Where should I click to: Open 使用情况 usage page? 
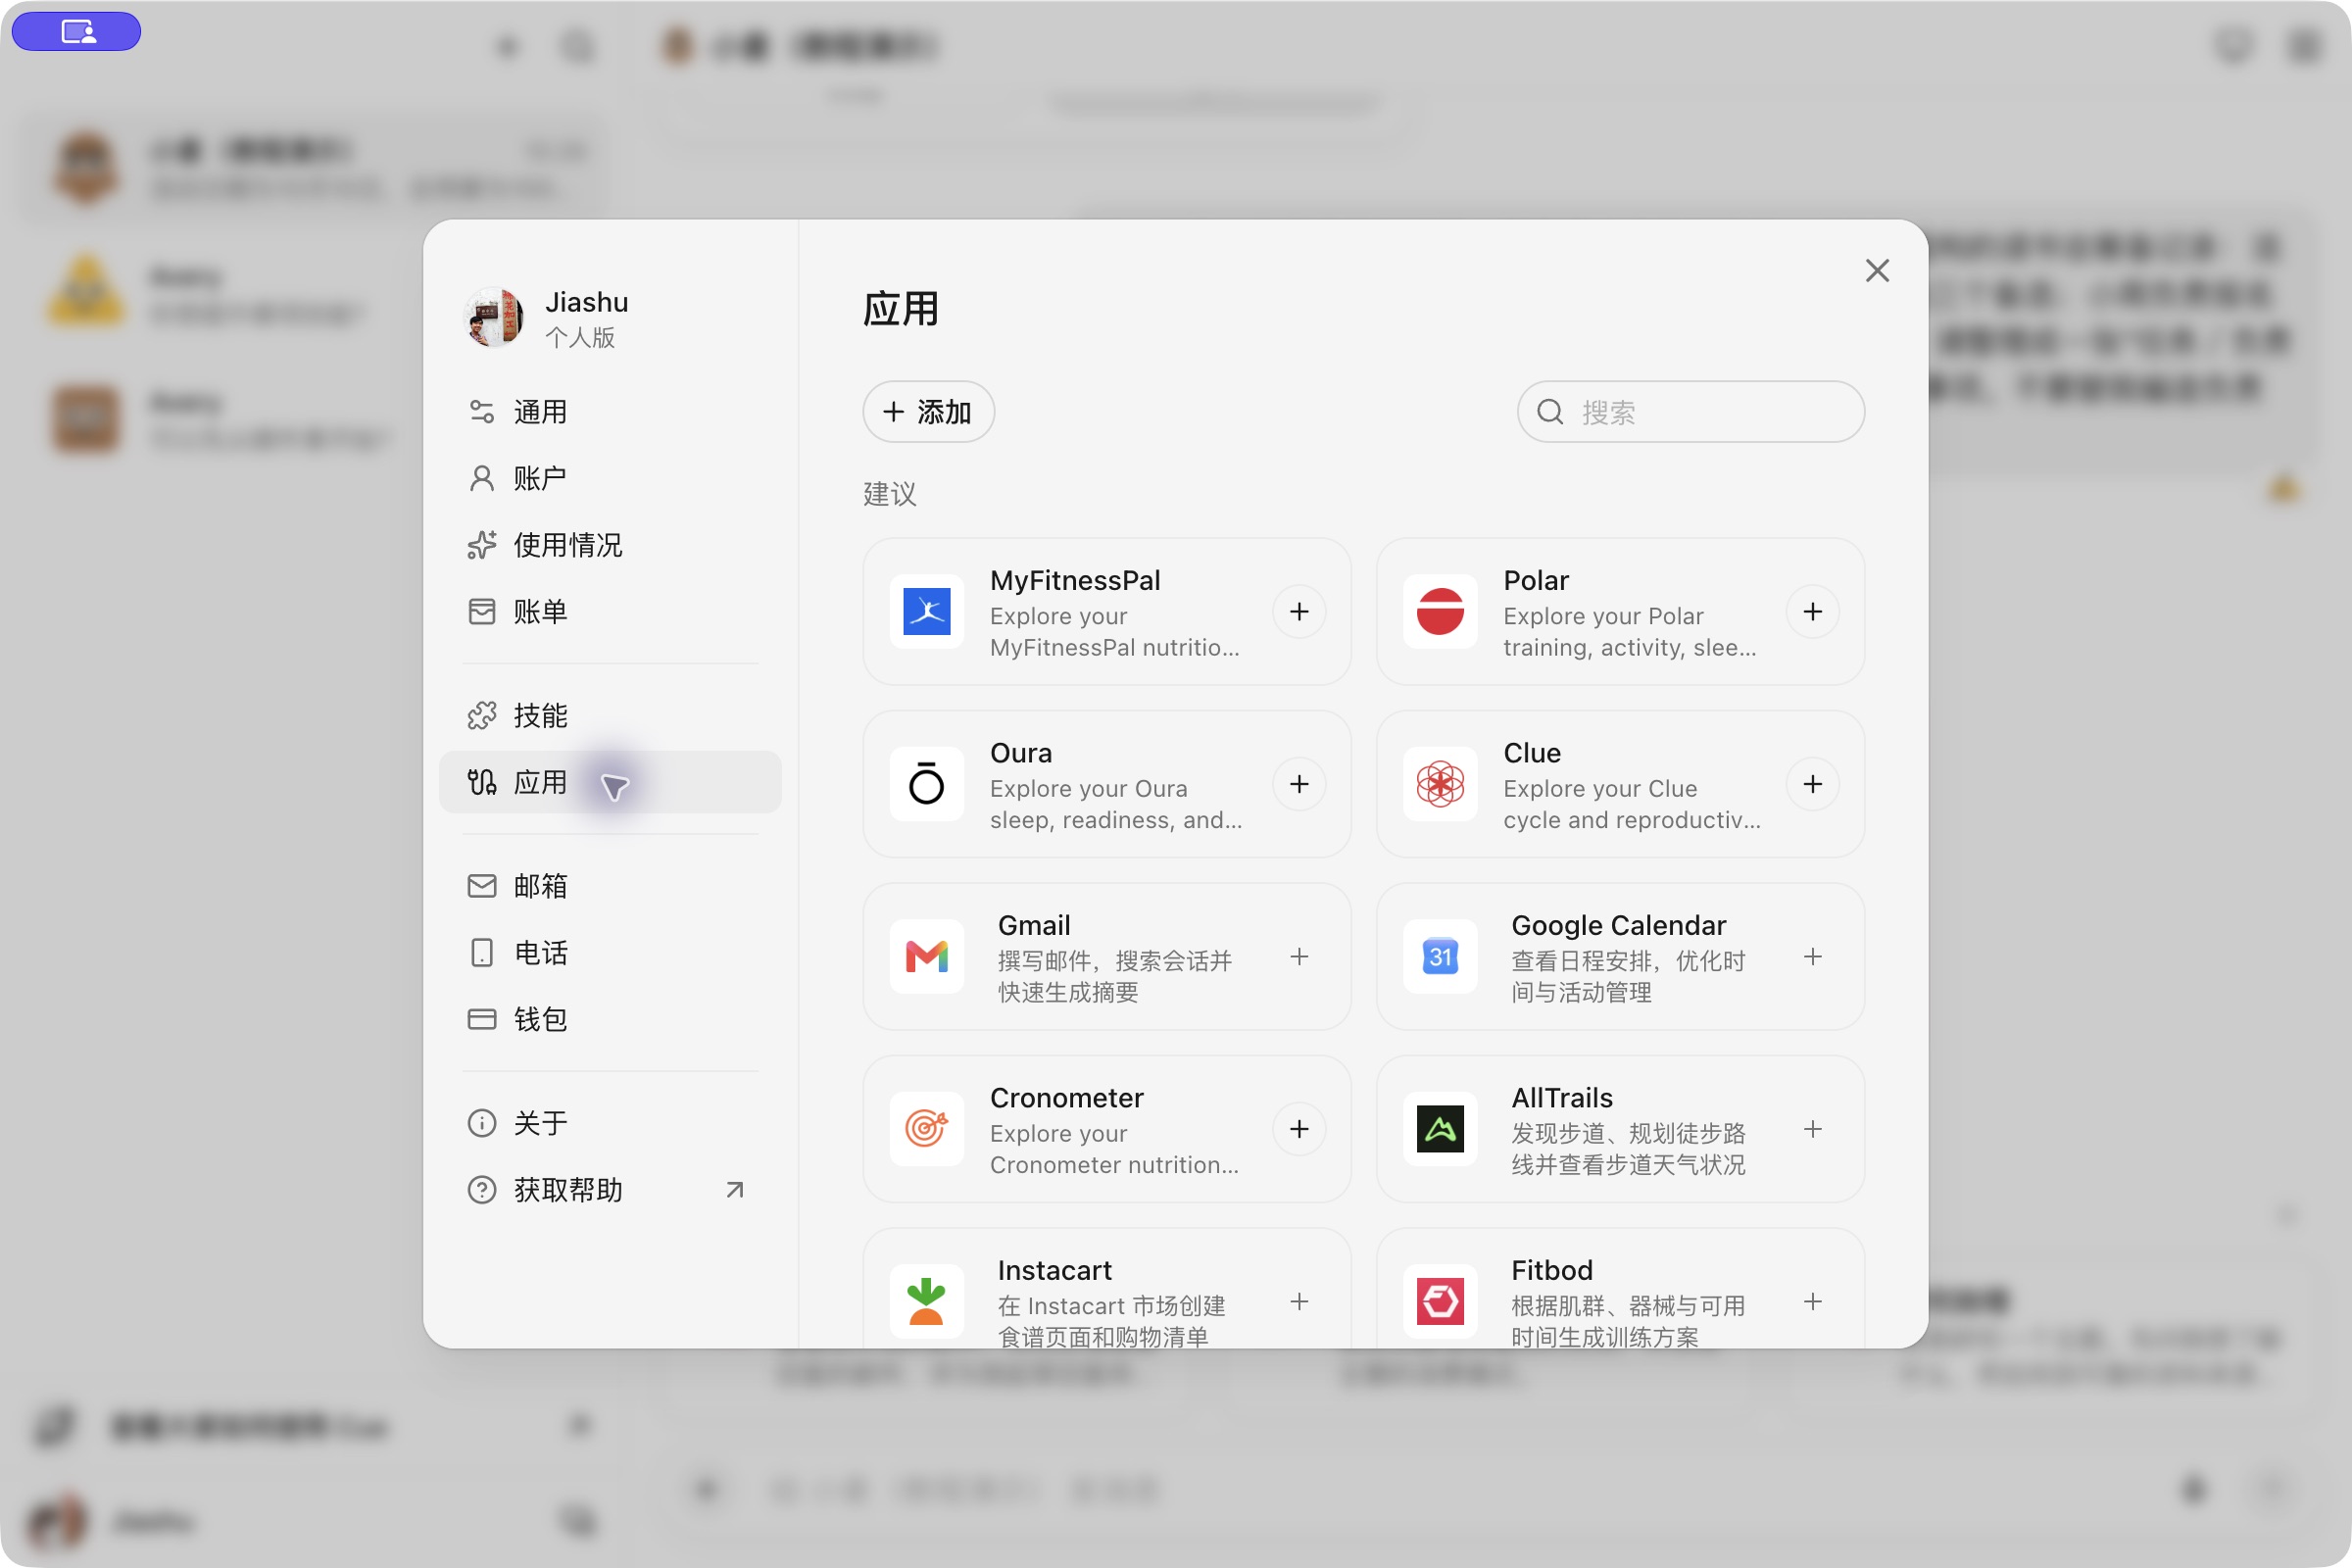coord(610,545)
